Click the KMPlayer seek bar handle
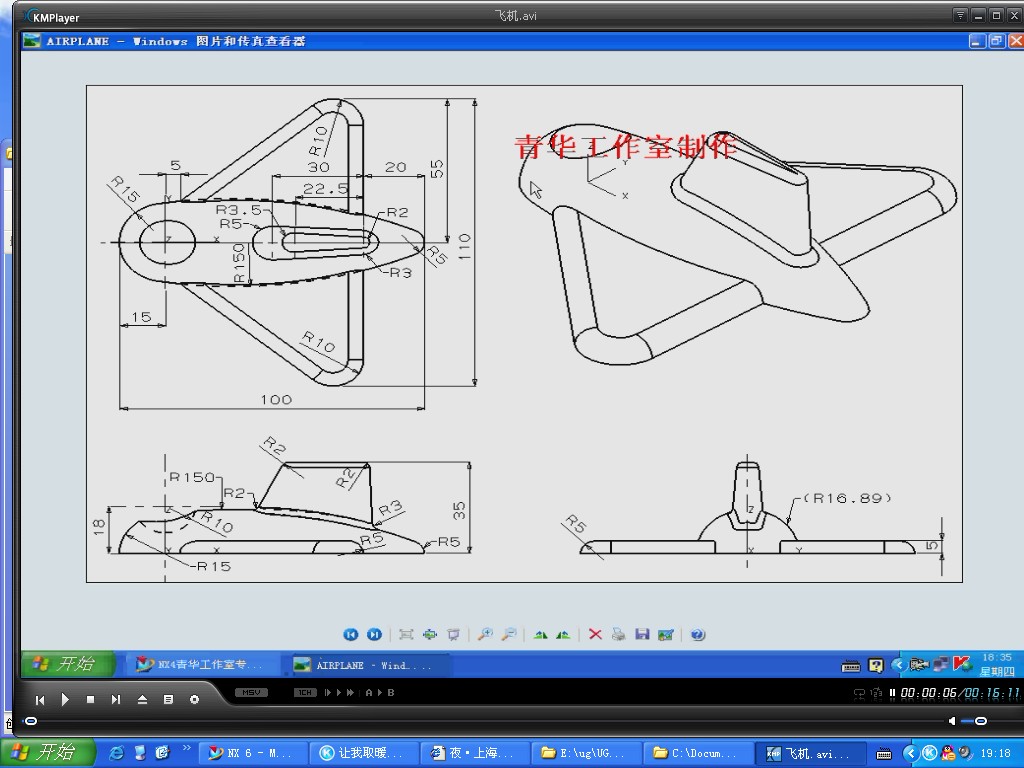1024x768 pixels. click(31, 721)
